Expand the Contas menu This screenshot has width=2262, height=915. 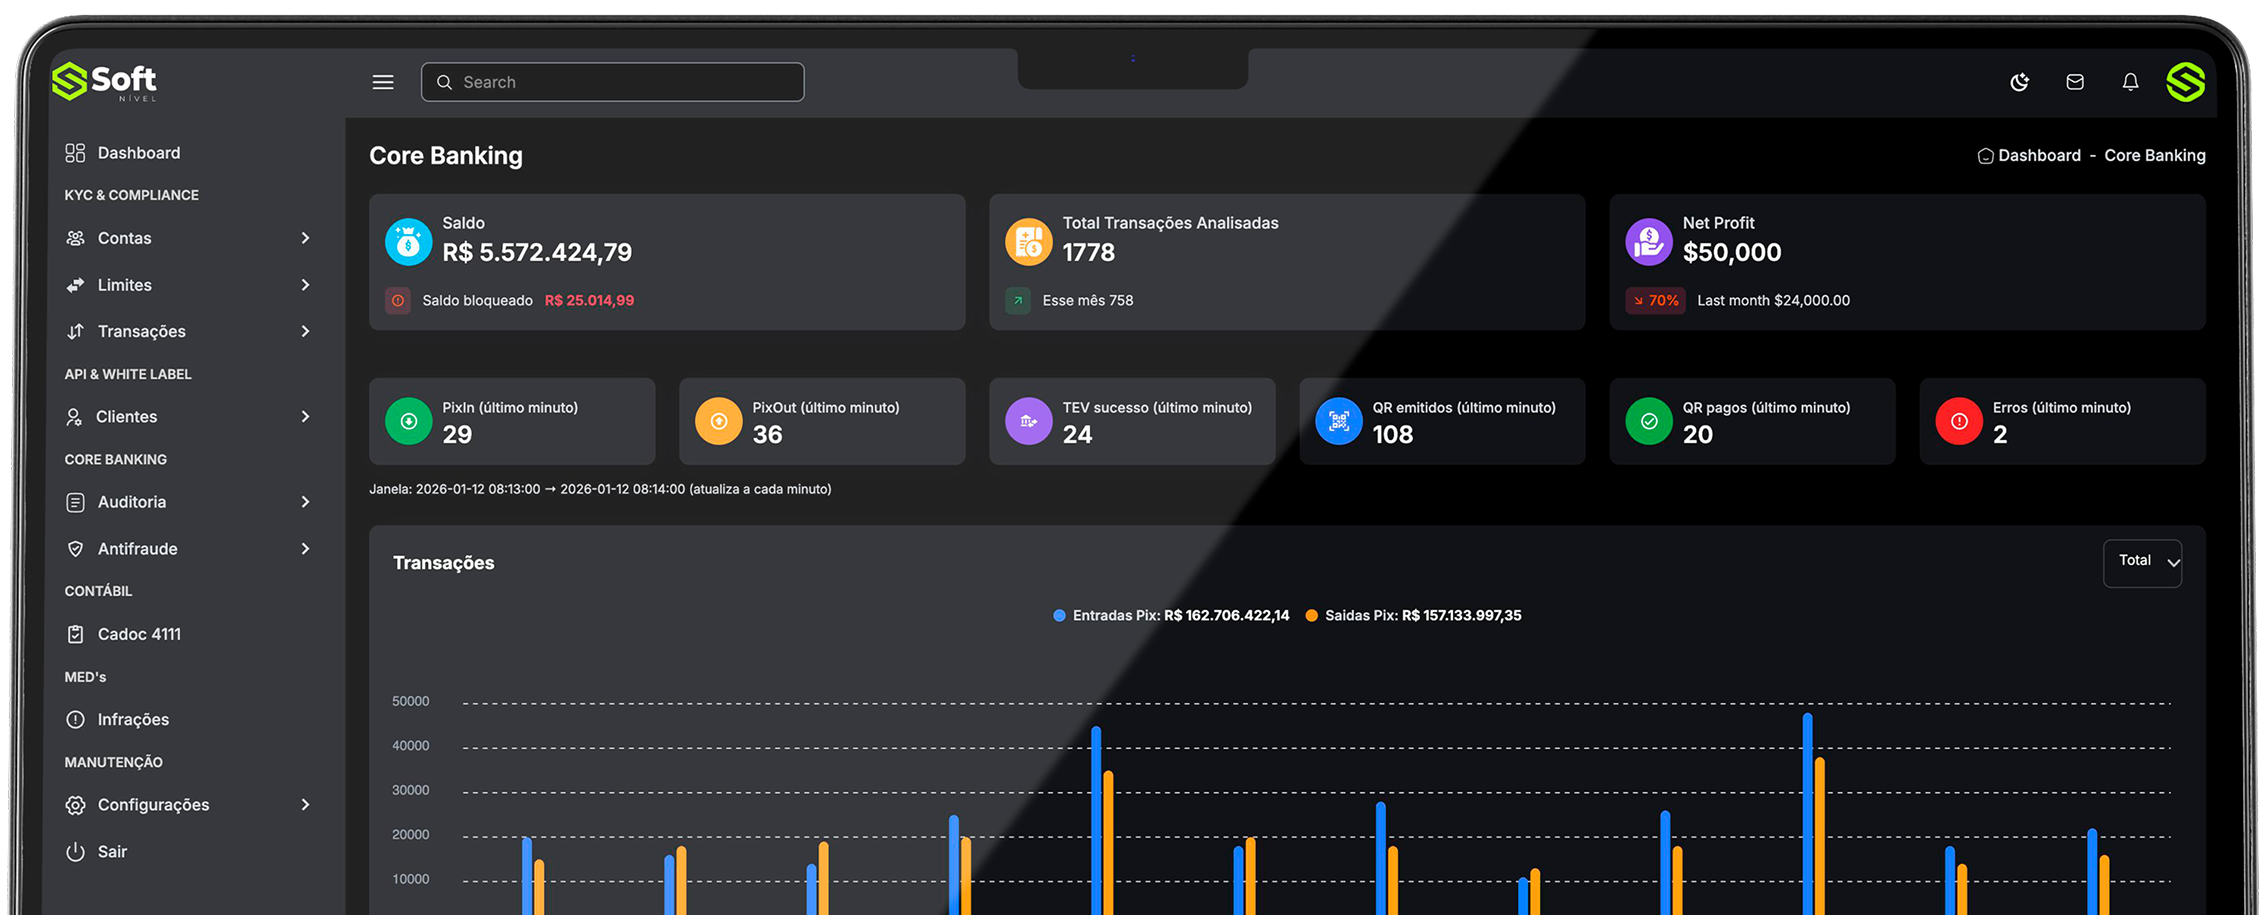[124, 238]
